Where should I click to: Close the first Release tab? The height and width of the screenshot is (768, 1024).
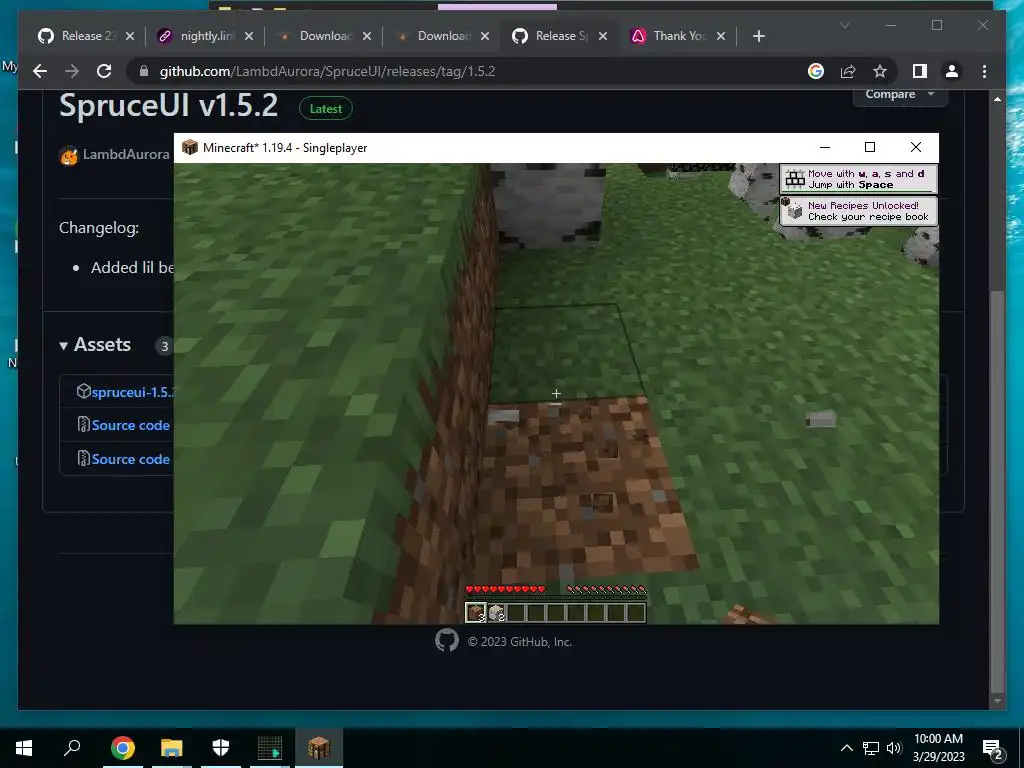click(130, 36)
